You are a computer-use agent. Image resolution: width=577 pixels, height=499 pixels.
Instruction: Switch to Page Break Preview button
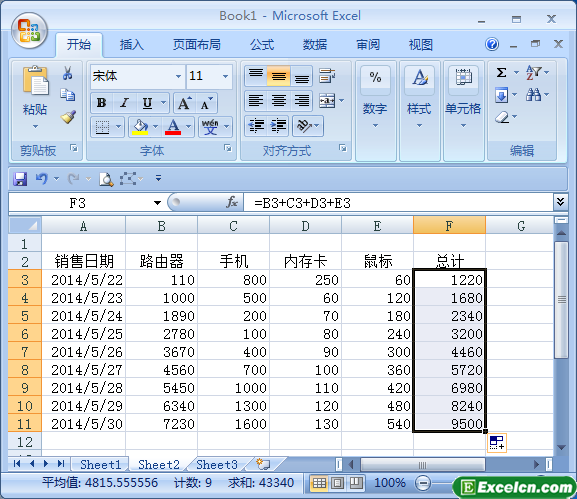pyautogui.click(x=356, y=483)
